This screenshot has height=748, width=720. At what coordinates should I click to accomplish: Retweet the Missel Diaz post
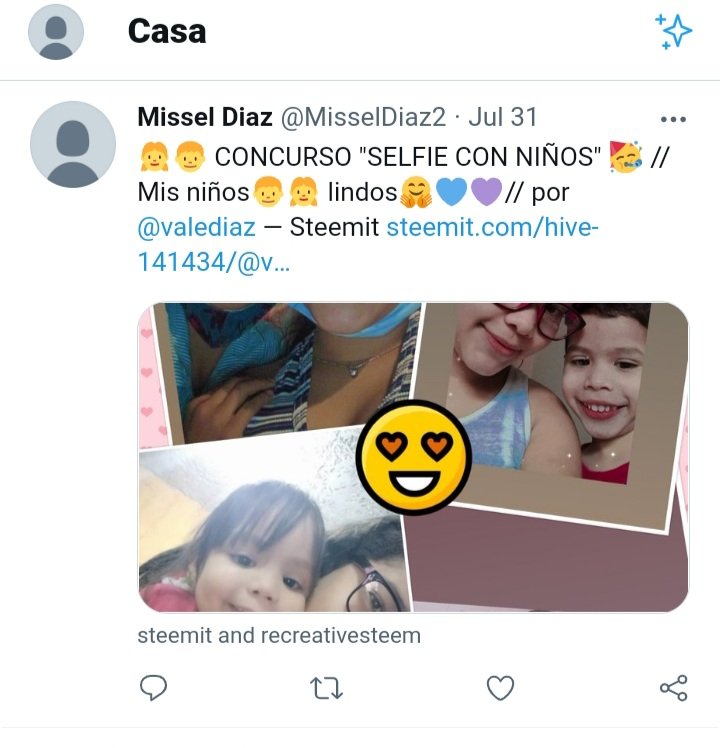pos(326,688)
